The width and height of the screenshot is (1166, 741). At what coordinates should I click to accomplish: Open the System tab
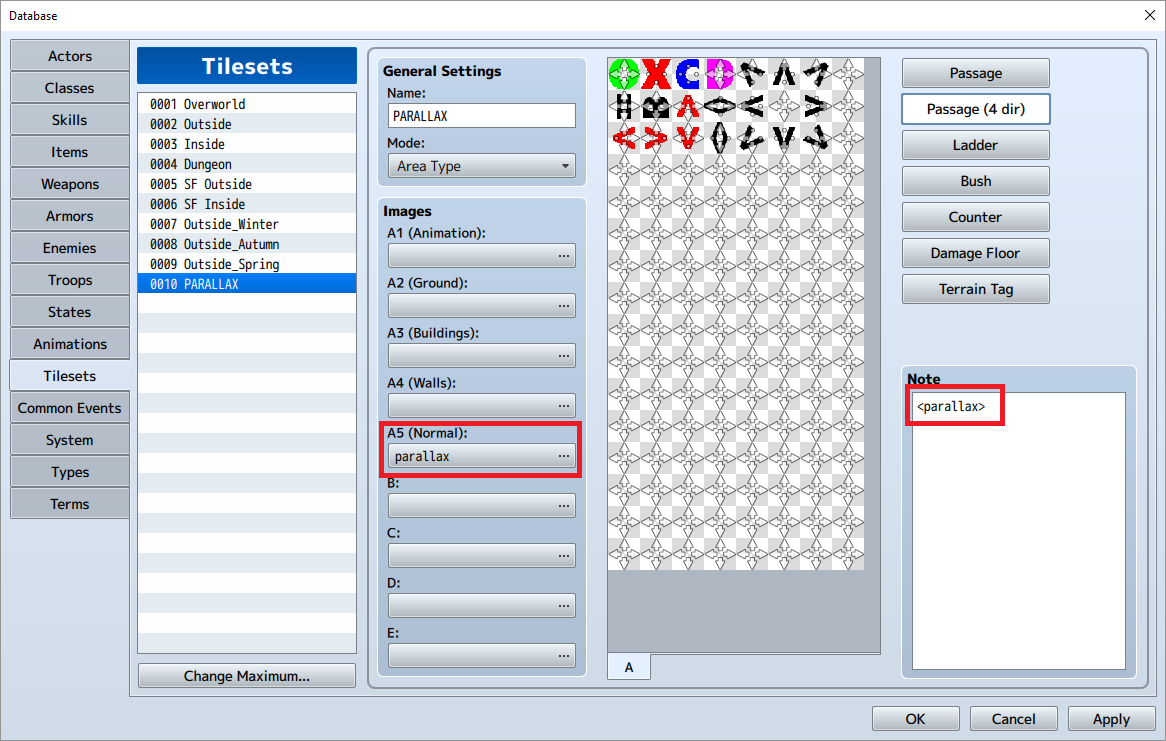70,440
